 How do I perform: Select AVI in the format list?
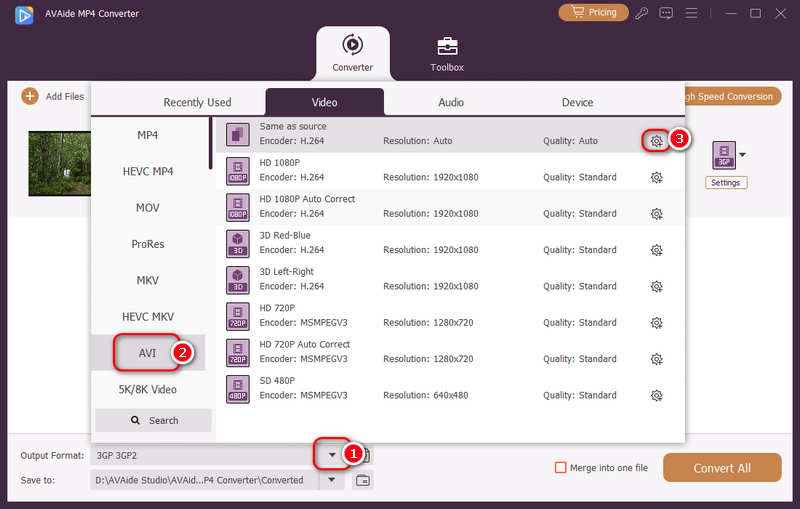148,352
